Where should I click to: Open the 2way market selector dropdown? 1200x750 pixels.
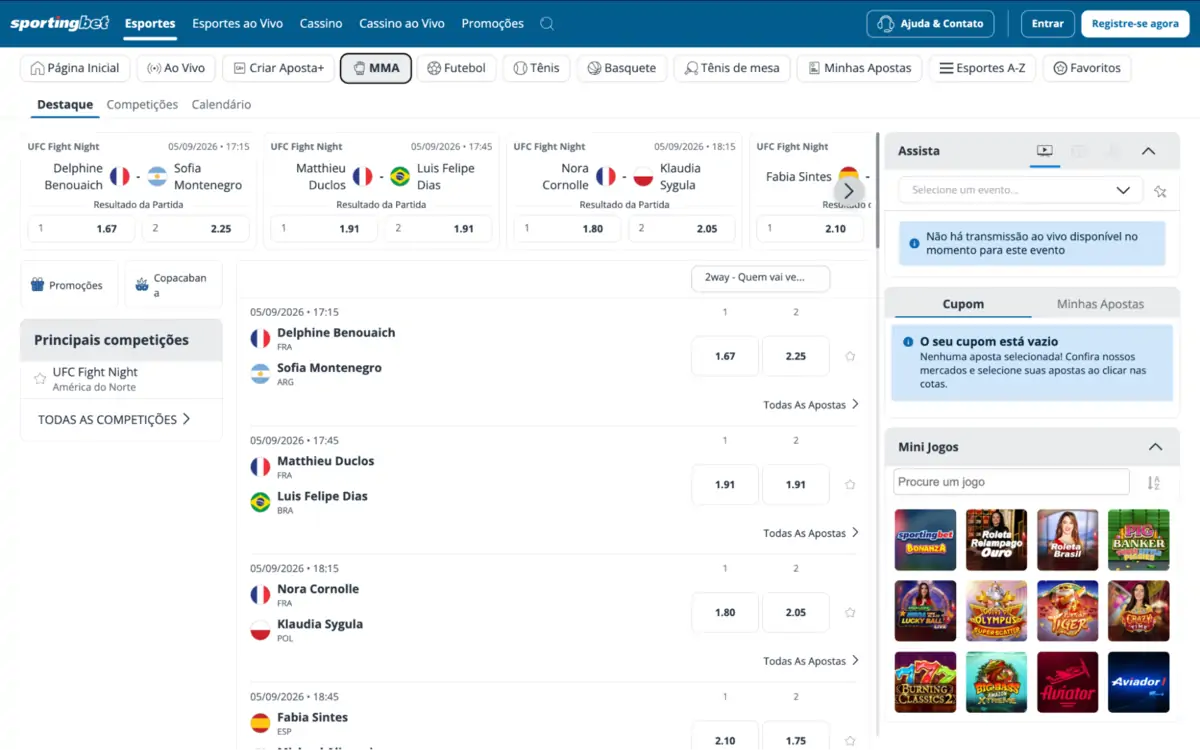click(x=760, y=278)
